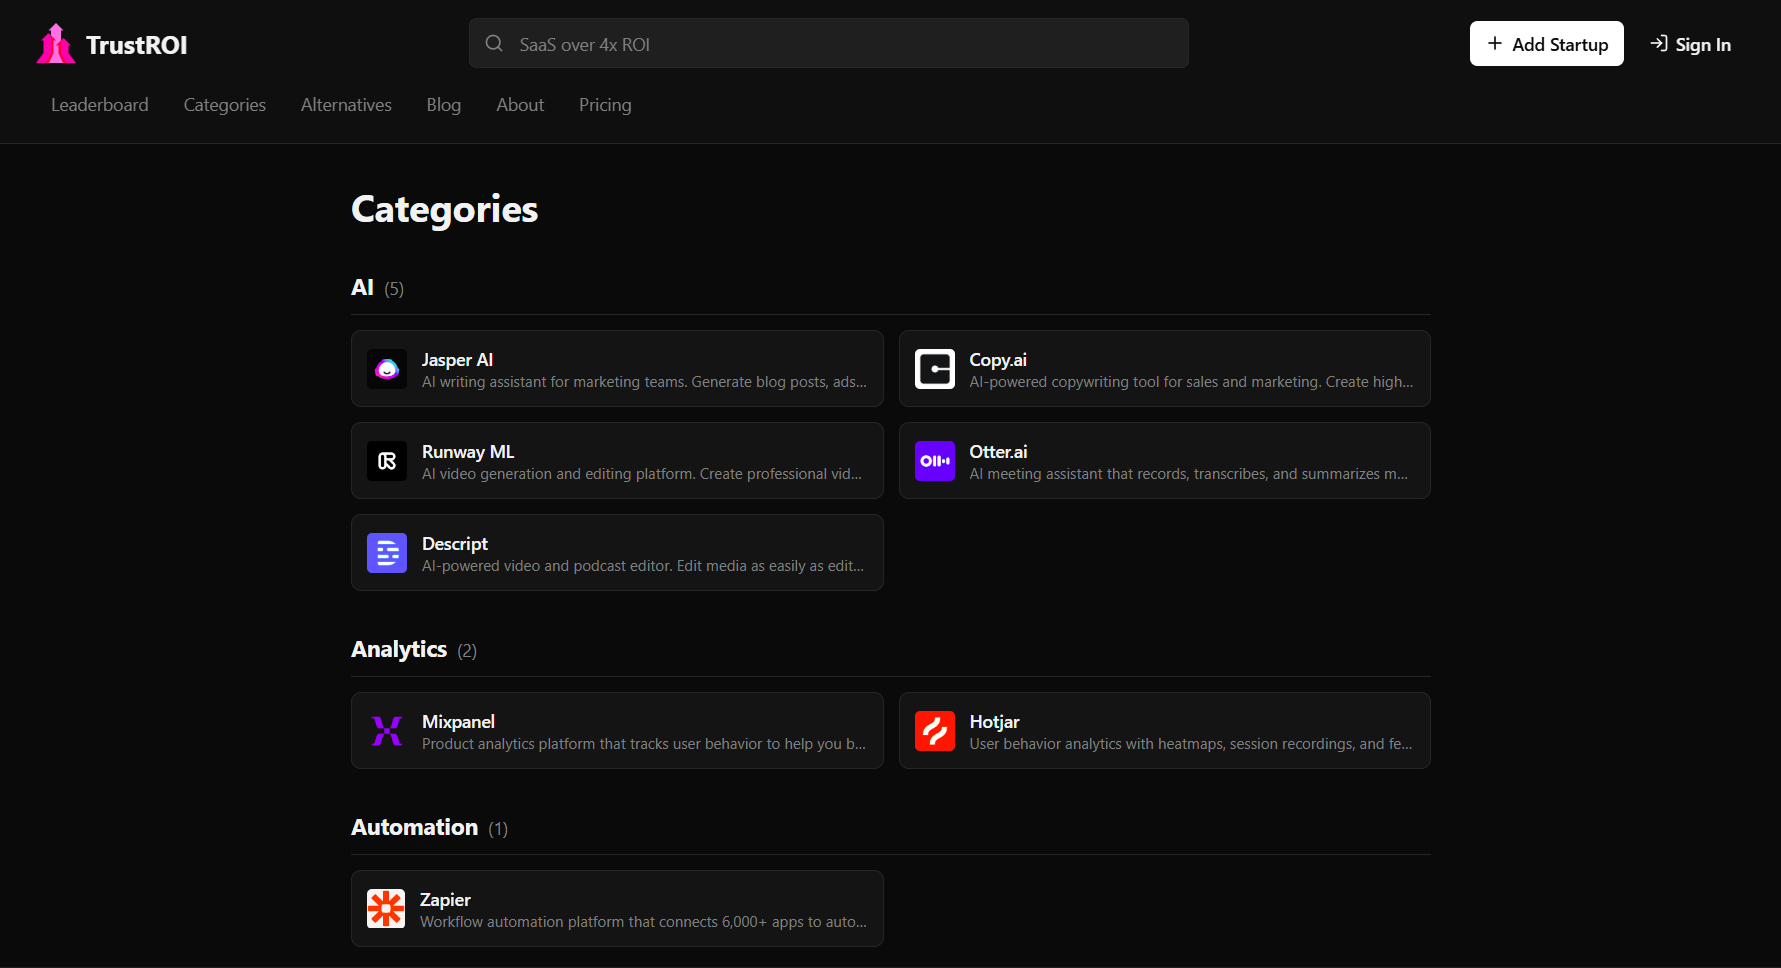Screen dimensions: 1781x968
Task: Open the Mixpanel title link
Action: (x=458, y=722)
